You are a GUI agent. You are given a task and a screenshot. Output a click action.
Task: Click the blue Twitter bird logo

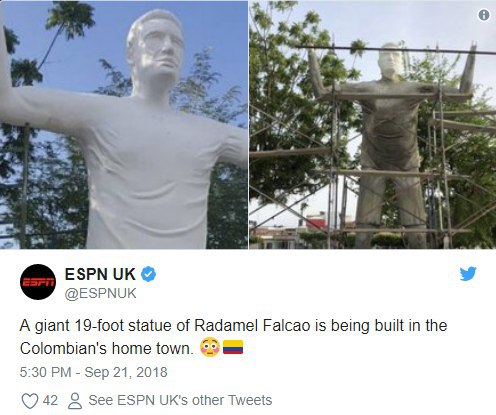[468, 274]
